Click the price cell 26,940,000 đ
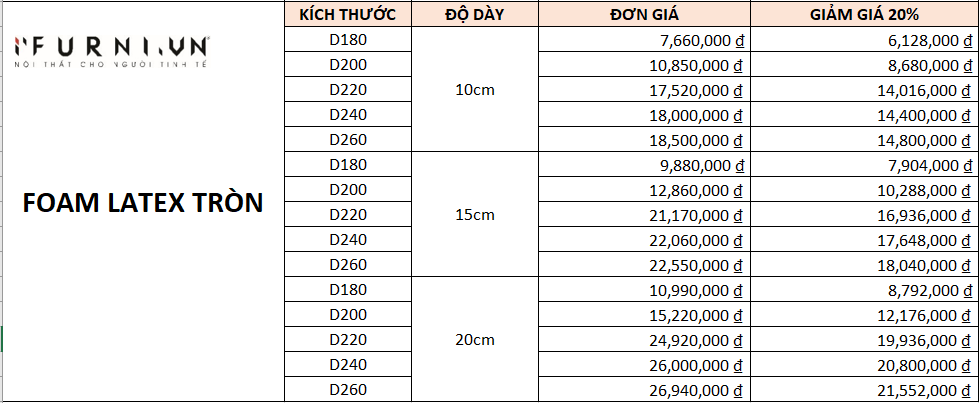This screenshot has width=979, height=403. pyautogui.click(x=644, y=390)
